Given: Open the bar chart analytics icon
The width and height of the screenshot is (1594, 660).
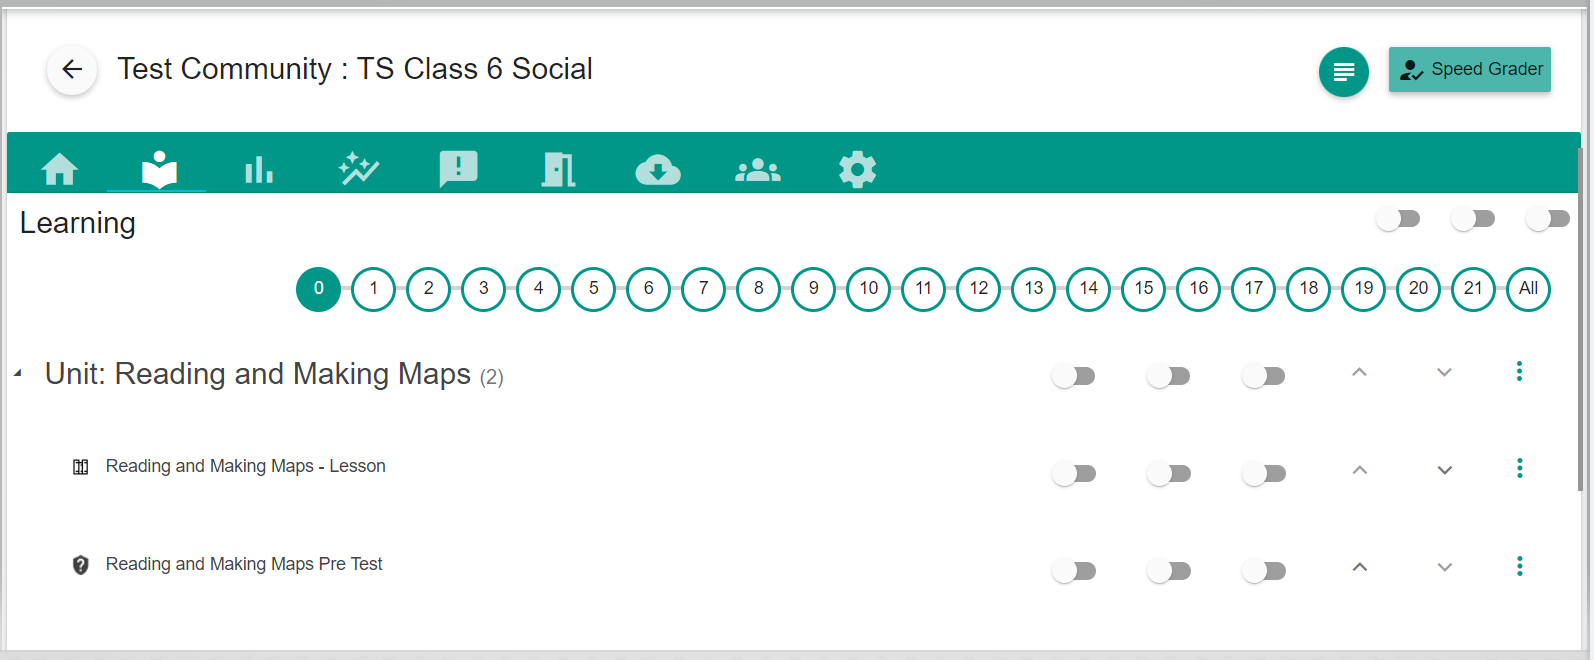Looking at the screenshot, I should (259, 169).
